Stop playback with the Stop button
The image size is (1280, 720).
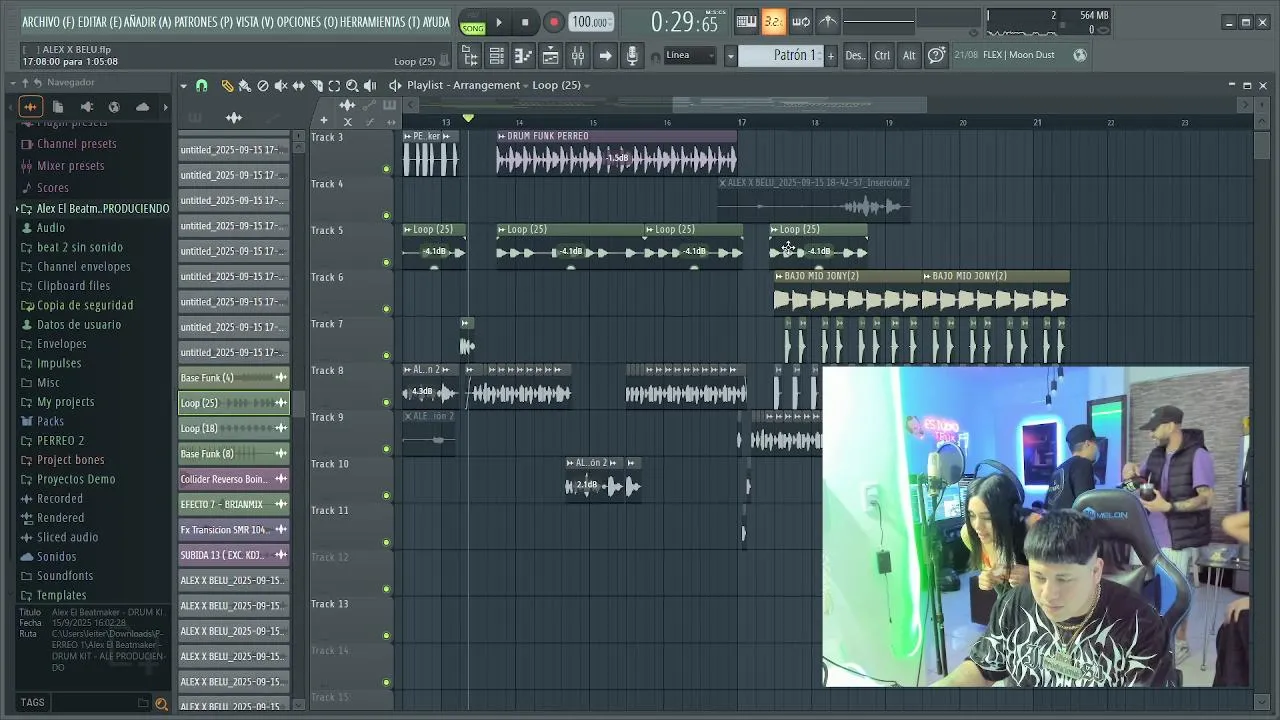pos(525,22)
